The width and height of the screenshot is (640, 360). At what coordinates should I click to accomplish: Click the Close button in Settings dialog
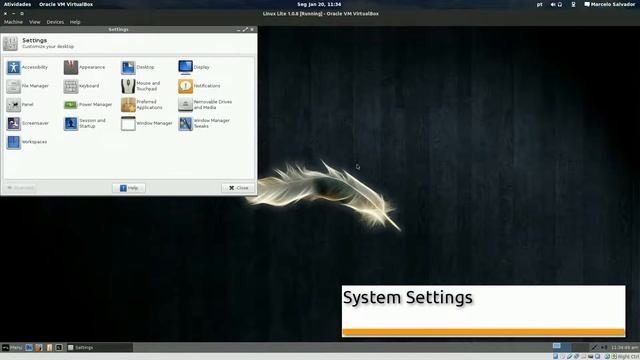click(238, 188)
